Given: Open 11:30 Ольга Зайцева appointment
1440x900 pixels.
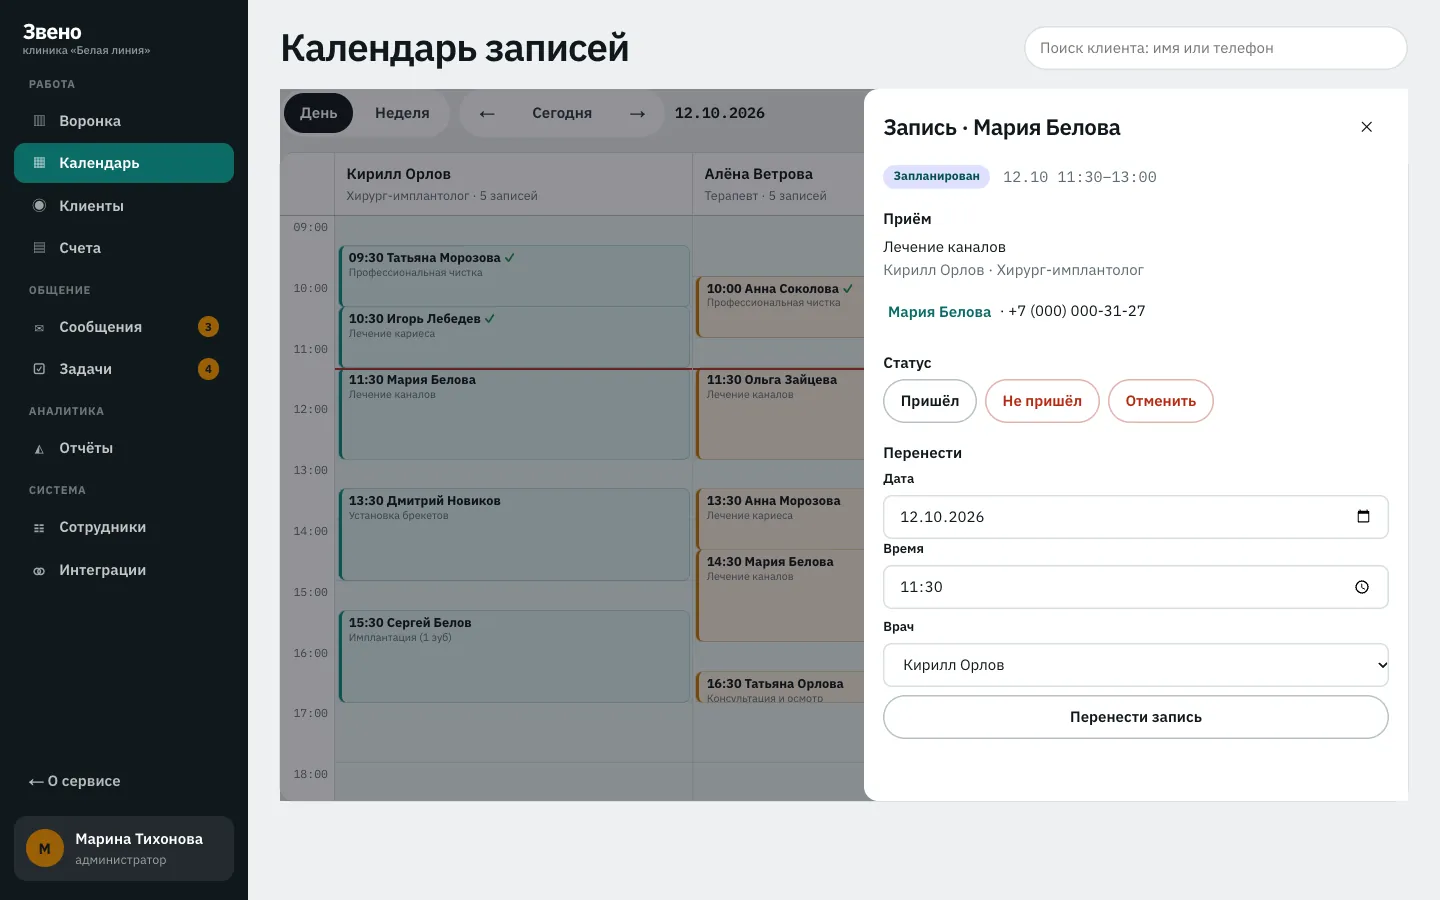Looking at the screenshot, I should point(780,414).
